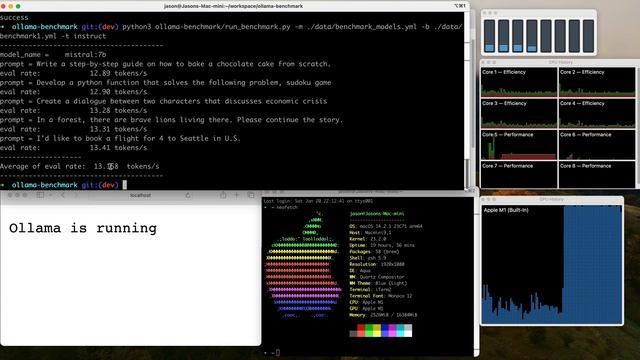Click the current ollama-benchmark git:(dev) prompt
This screenshot has width=640, height=360.
pos(60,185)
